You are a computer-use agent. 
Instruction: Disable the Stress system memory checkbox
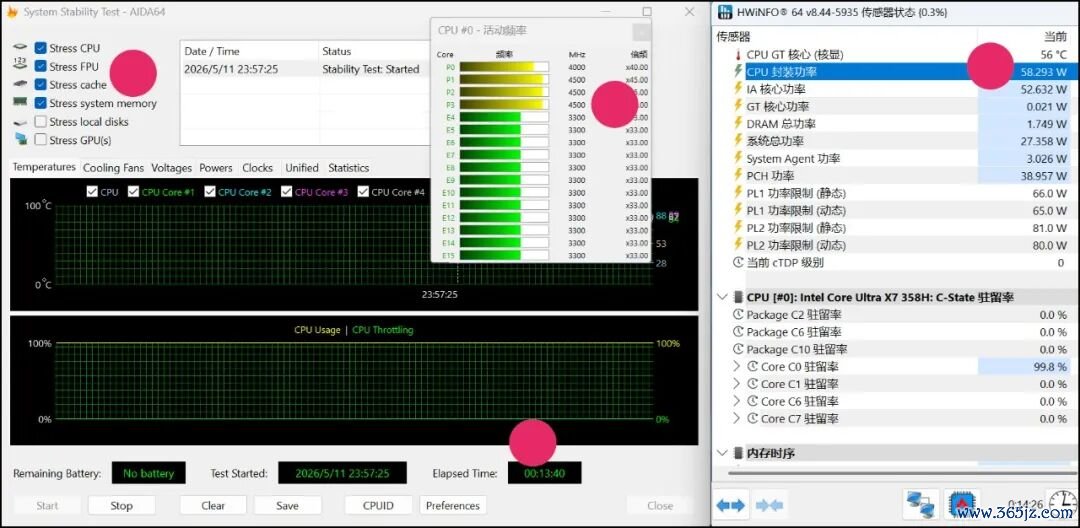pos(41,103)
